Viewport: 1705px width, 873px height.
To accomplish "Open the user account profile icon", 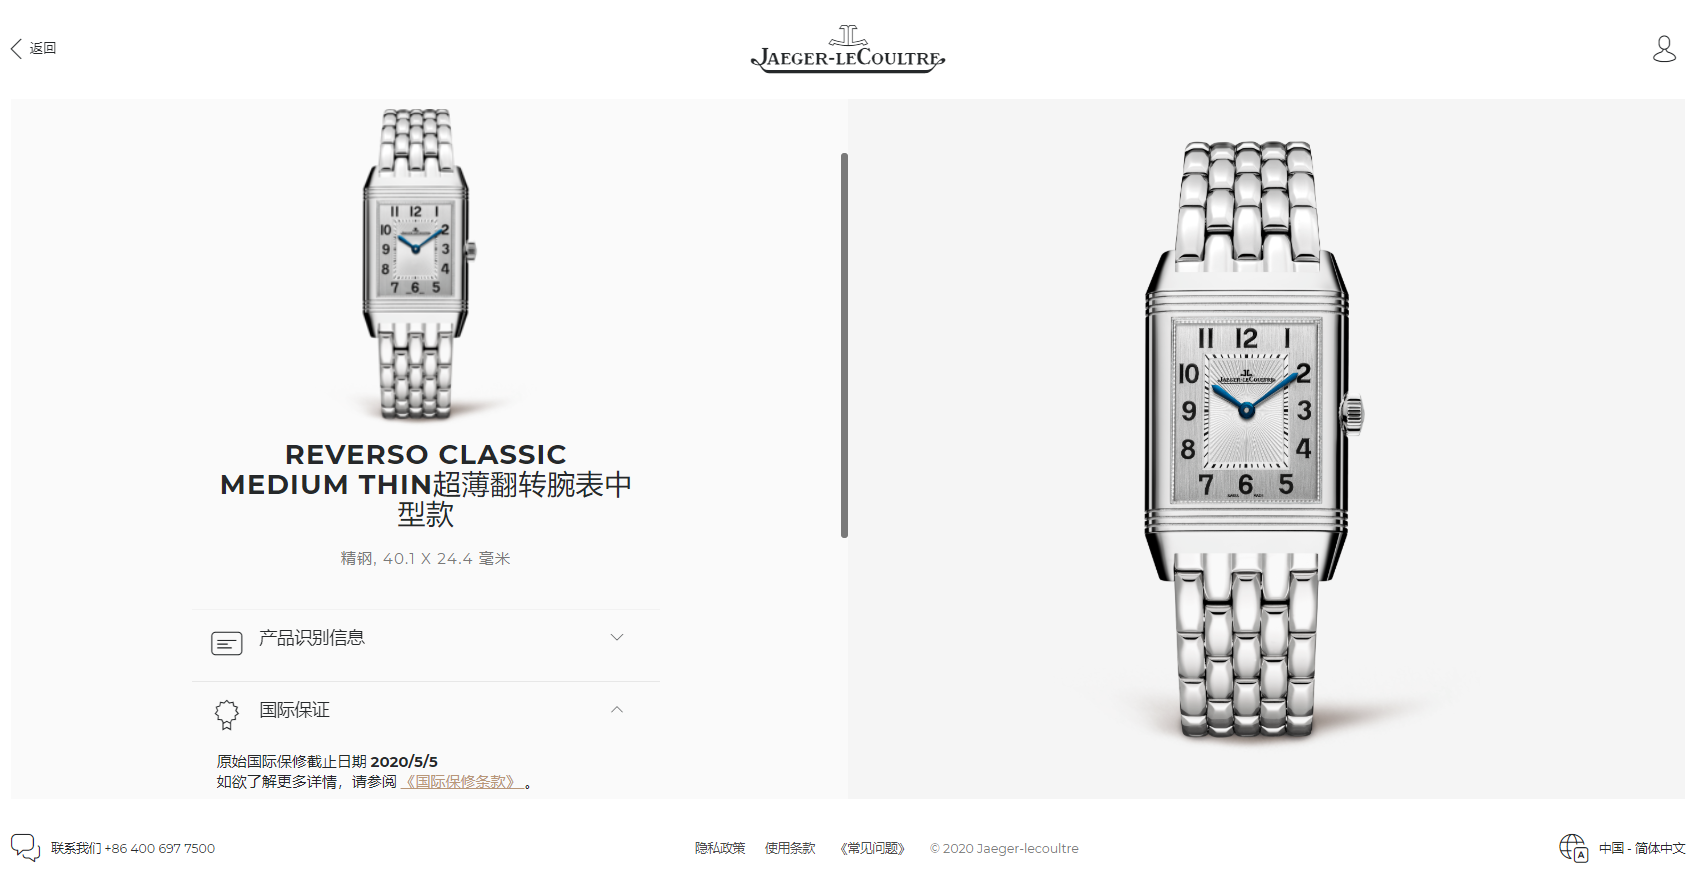I will point(1664,49).
